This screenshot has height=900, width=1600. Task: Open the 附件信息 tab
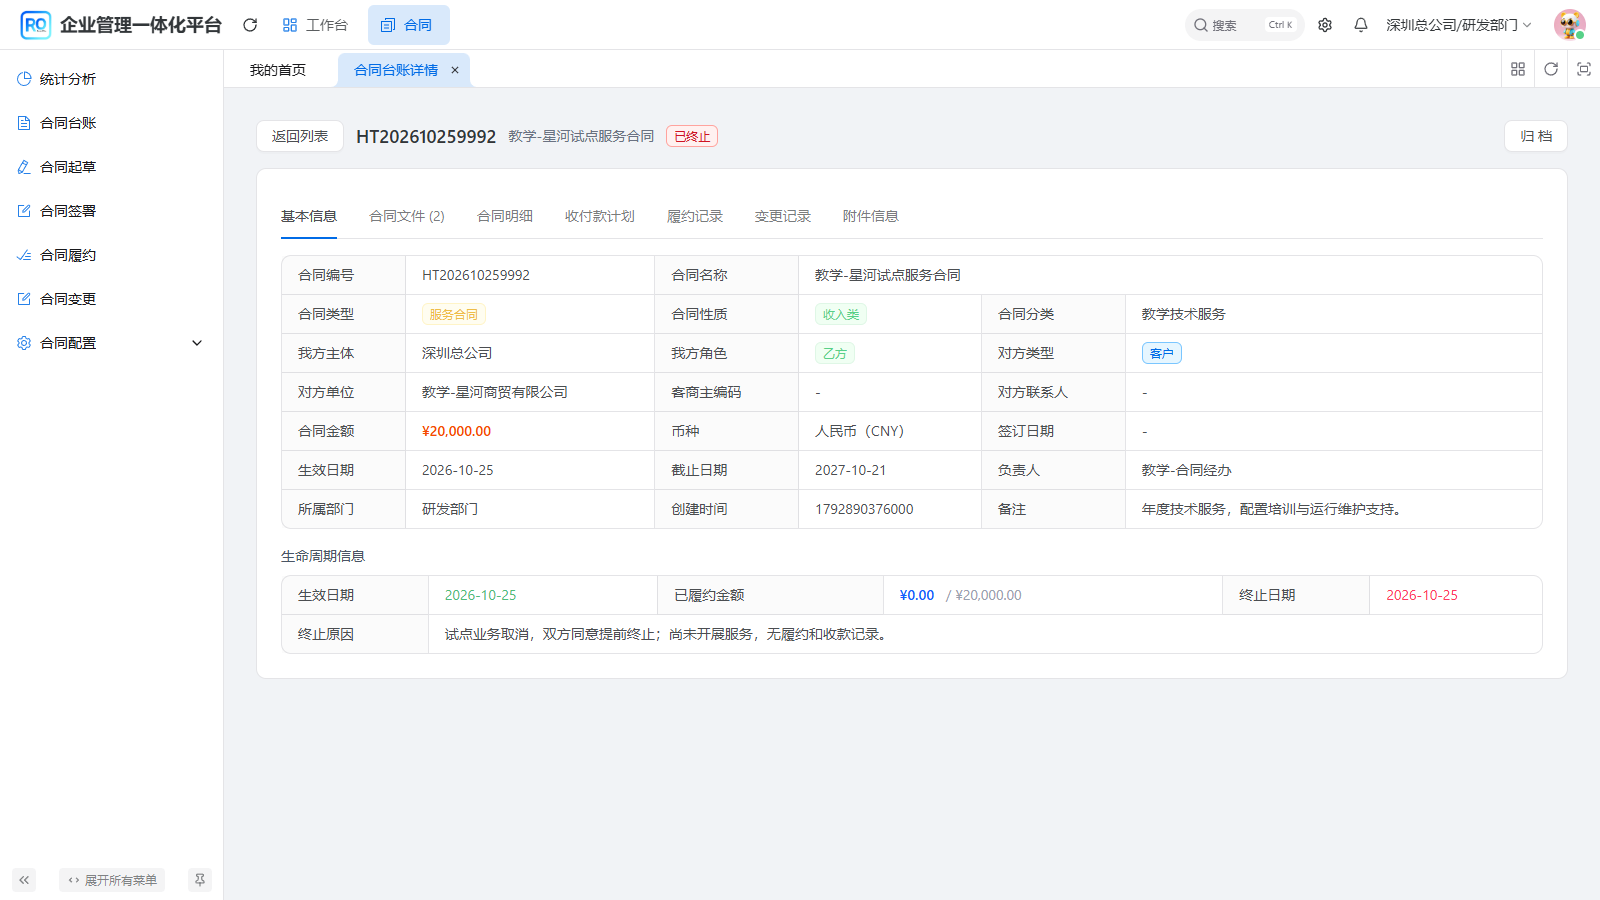(x=871, y=216)
